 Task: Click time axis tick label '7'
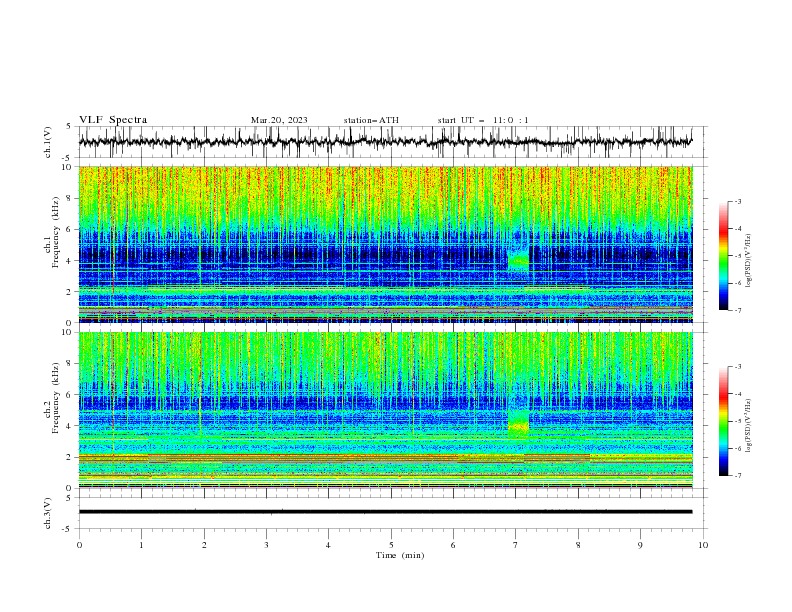pyautogui.click(x=515, y=545)
